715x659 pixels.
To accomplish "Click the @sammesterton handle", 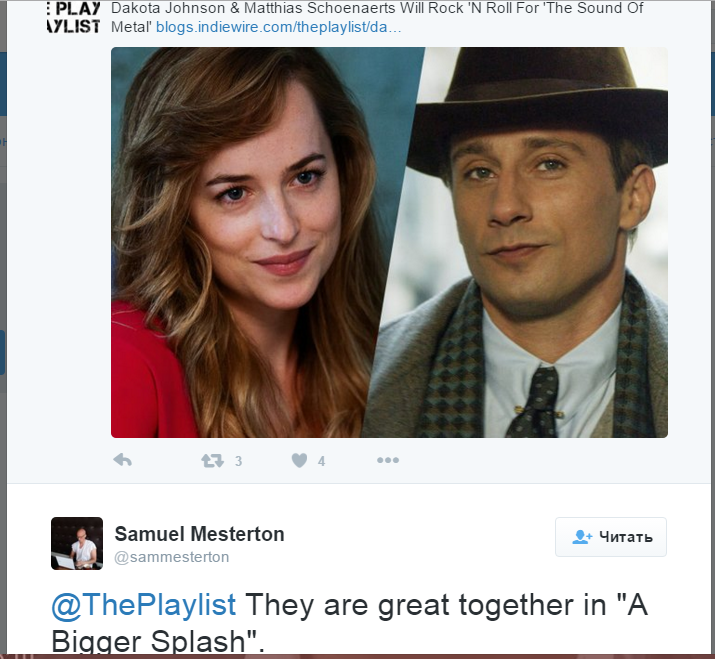I will click(172, 557).
